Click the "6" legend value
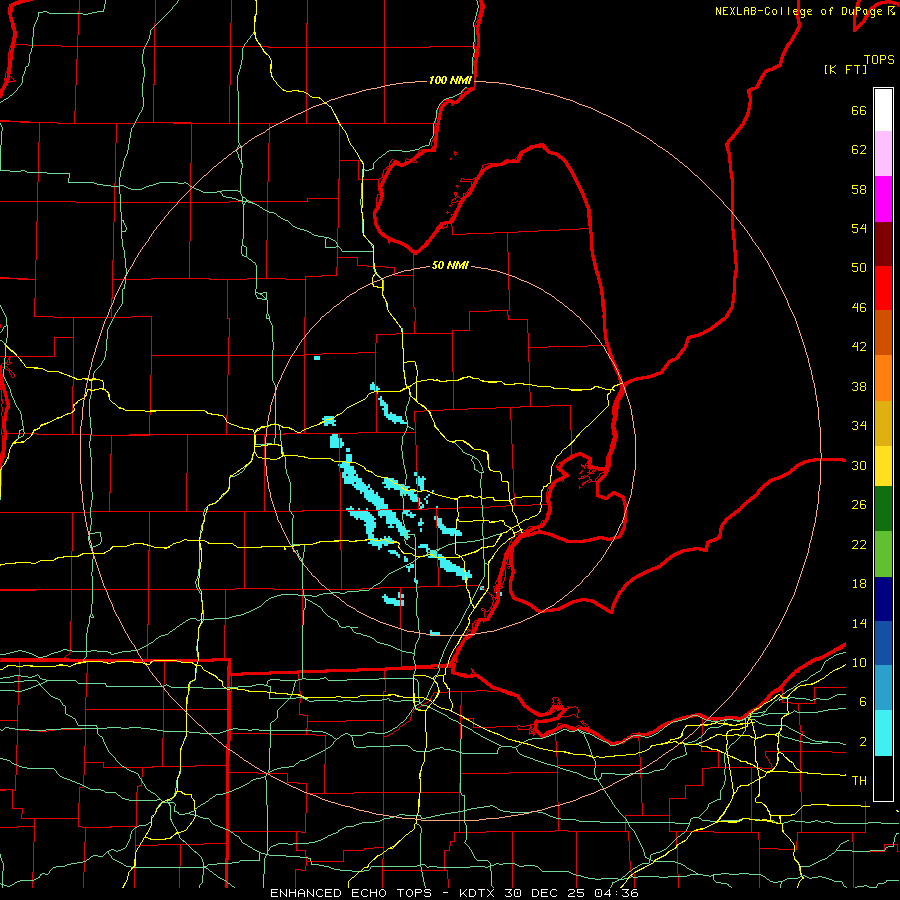The height and width of the screenshot is (900, 900). (x=863, y=702)
